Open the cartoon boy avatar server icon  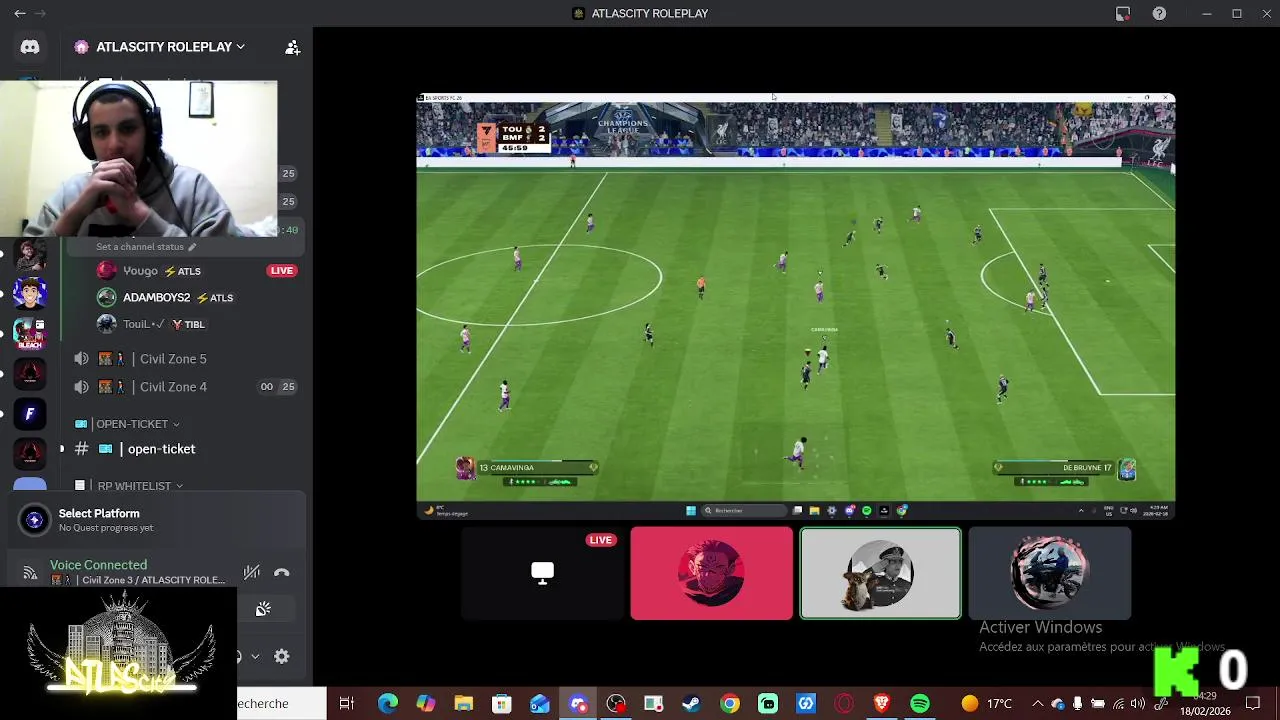pyautogui.click(x=30, y=294)
